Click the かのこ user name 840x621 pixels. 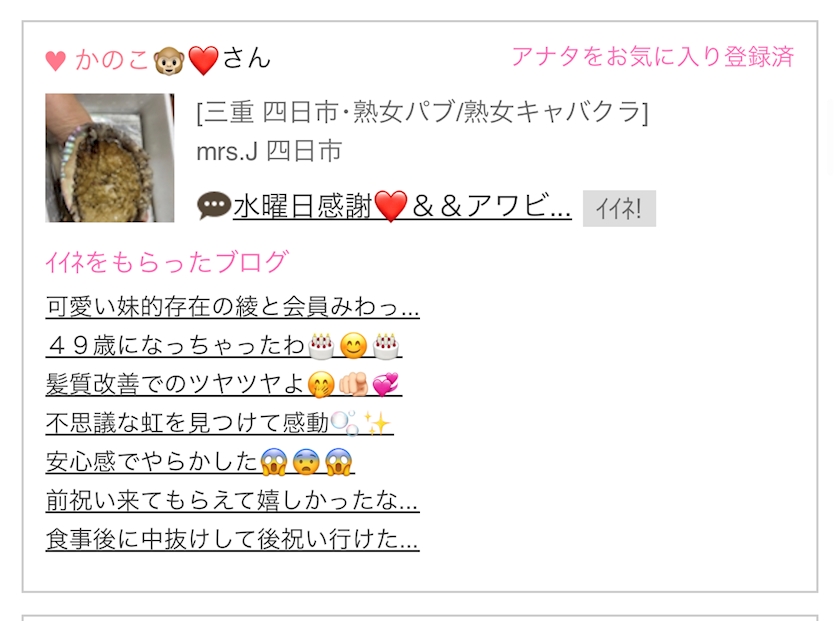[x=111, y=59]
